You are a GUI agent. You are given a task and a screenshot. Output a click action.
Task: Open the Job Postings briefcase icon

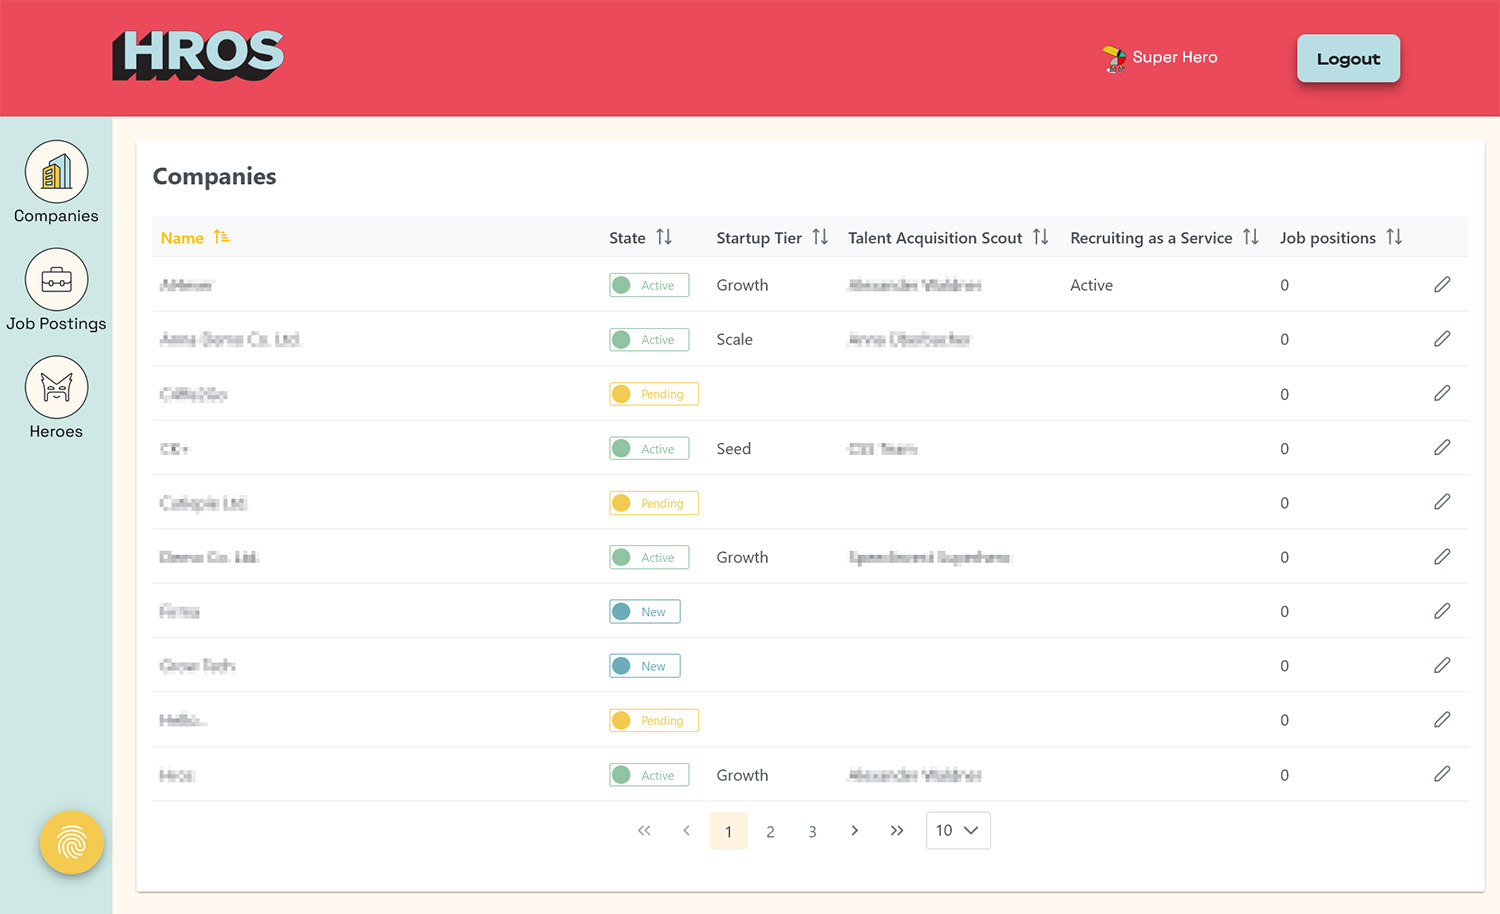coord(56,280)
